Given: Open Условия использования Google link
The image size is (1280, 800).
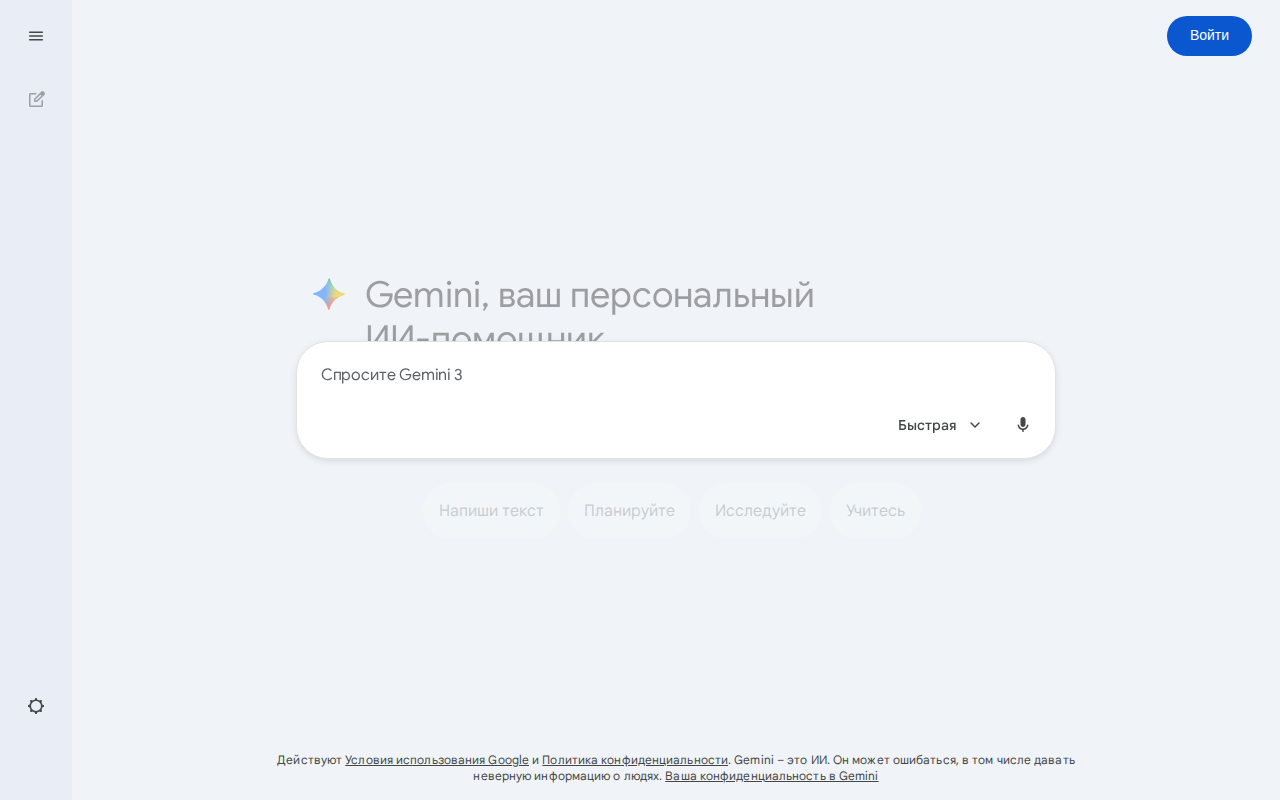Looking at the screenshot, I should click(x=437, y=760).
